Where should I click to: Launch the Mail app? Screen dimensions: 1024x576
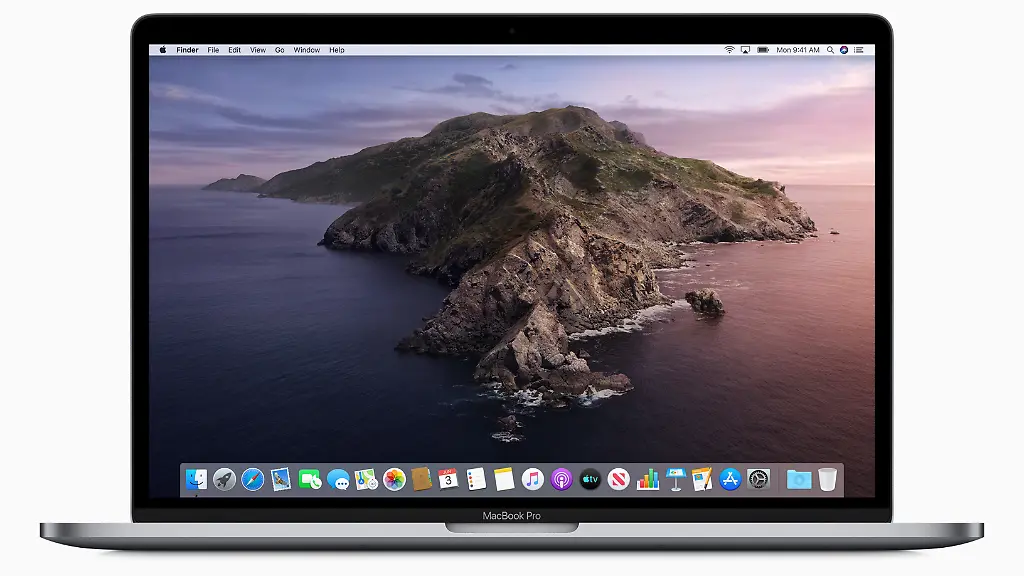coord(280,478)
